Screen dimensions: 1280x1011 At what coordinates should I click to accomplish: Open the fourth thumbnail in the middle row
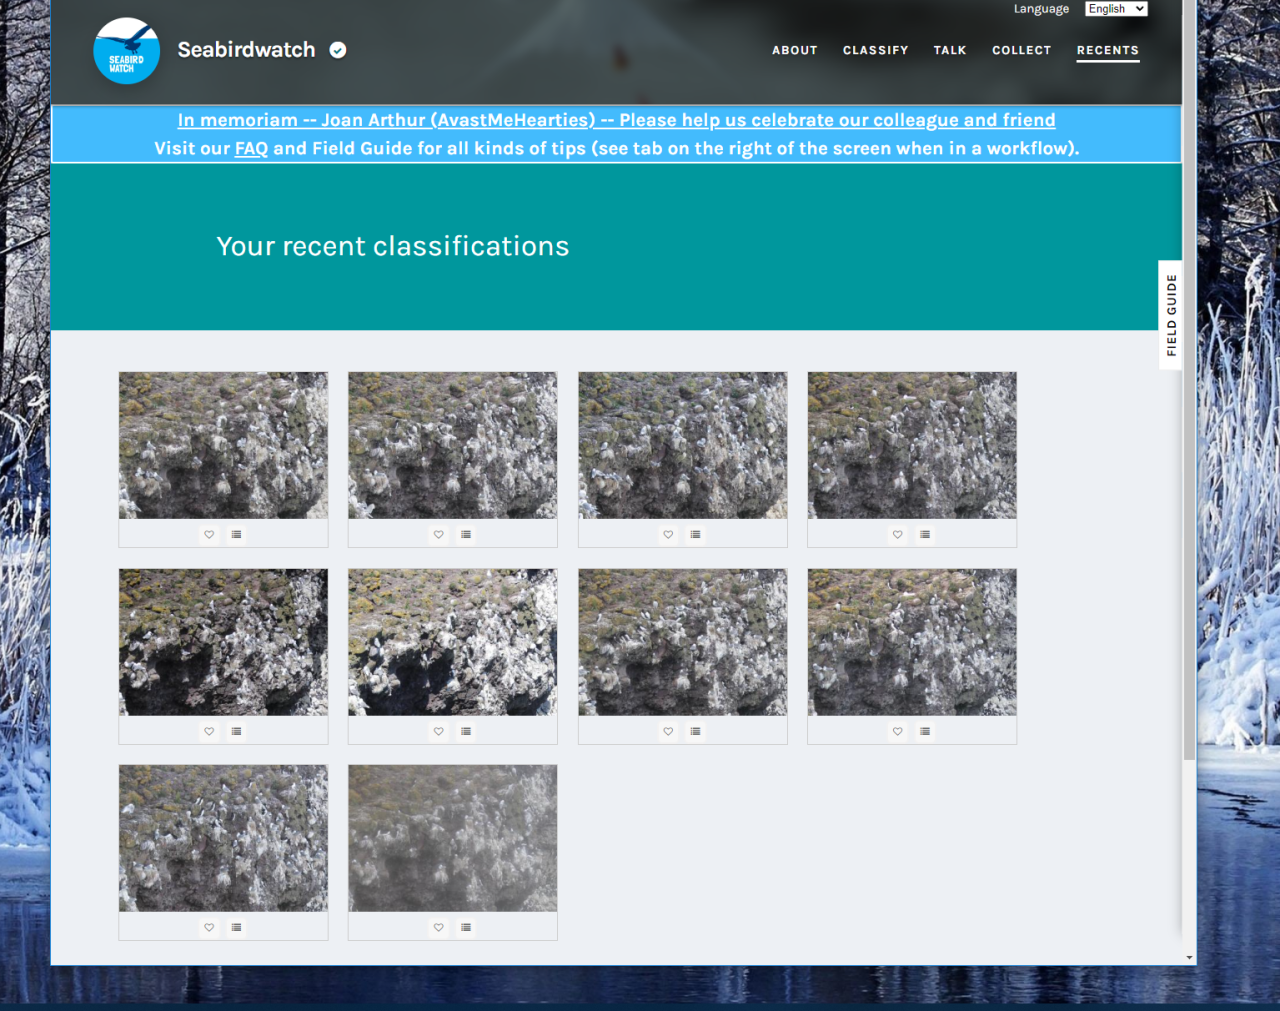[912, 642]
